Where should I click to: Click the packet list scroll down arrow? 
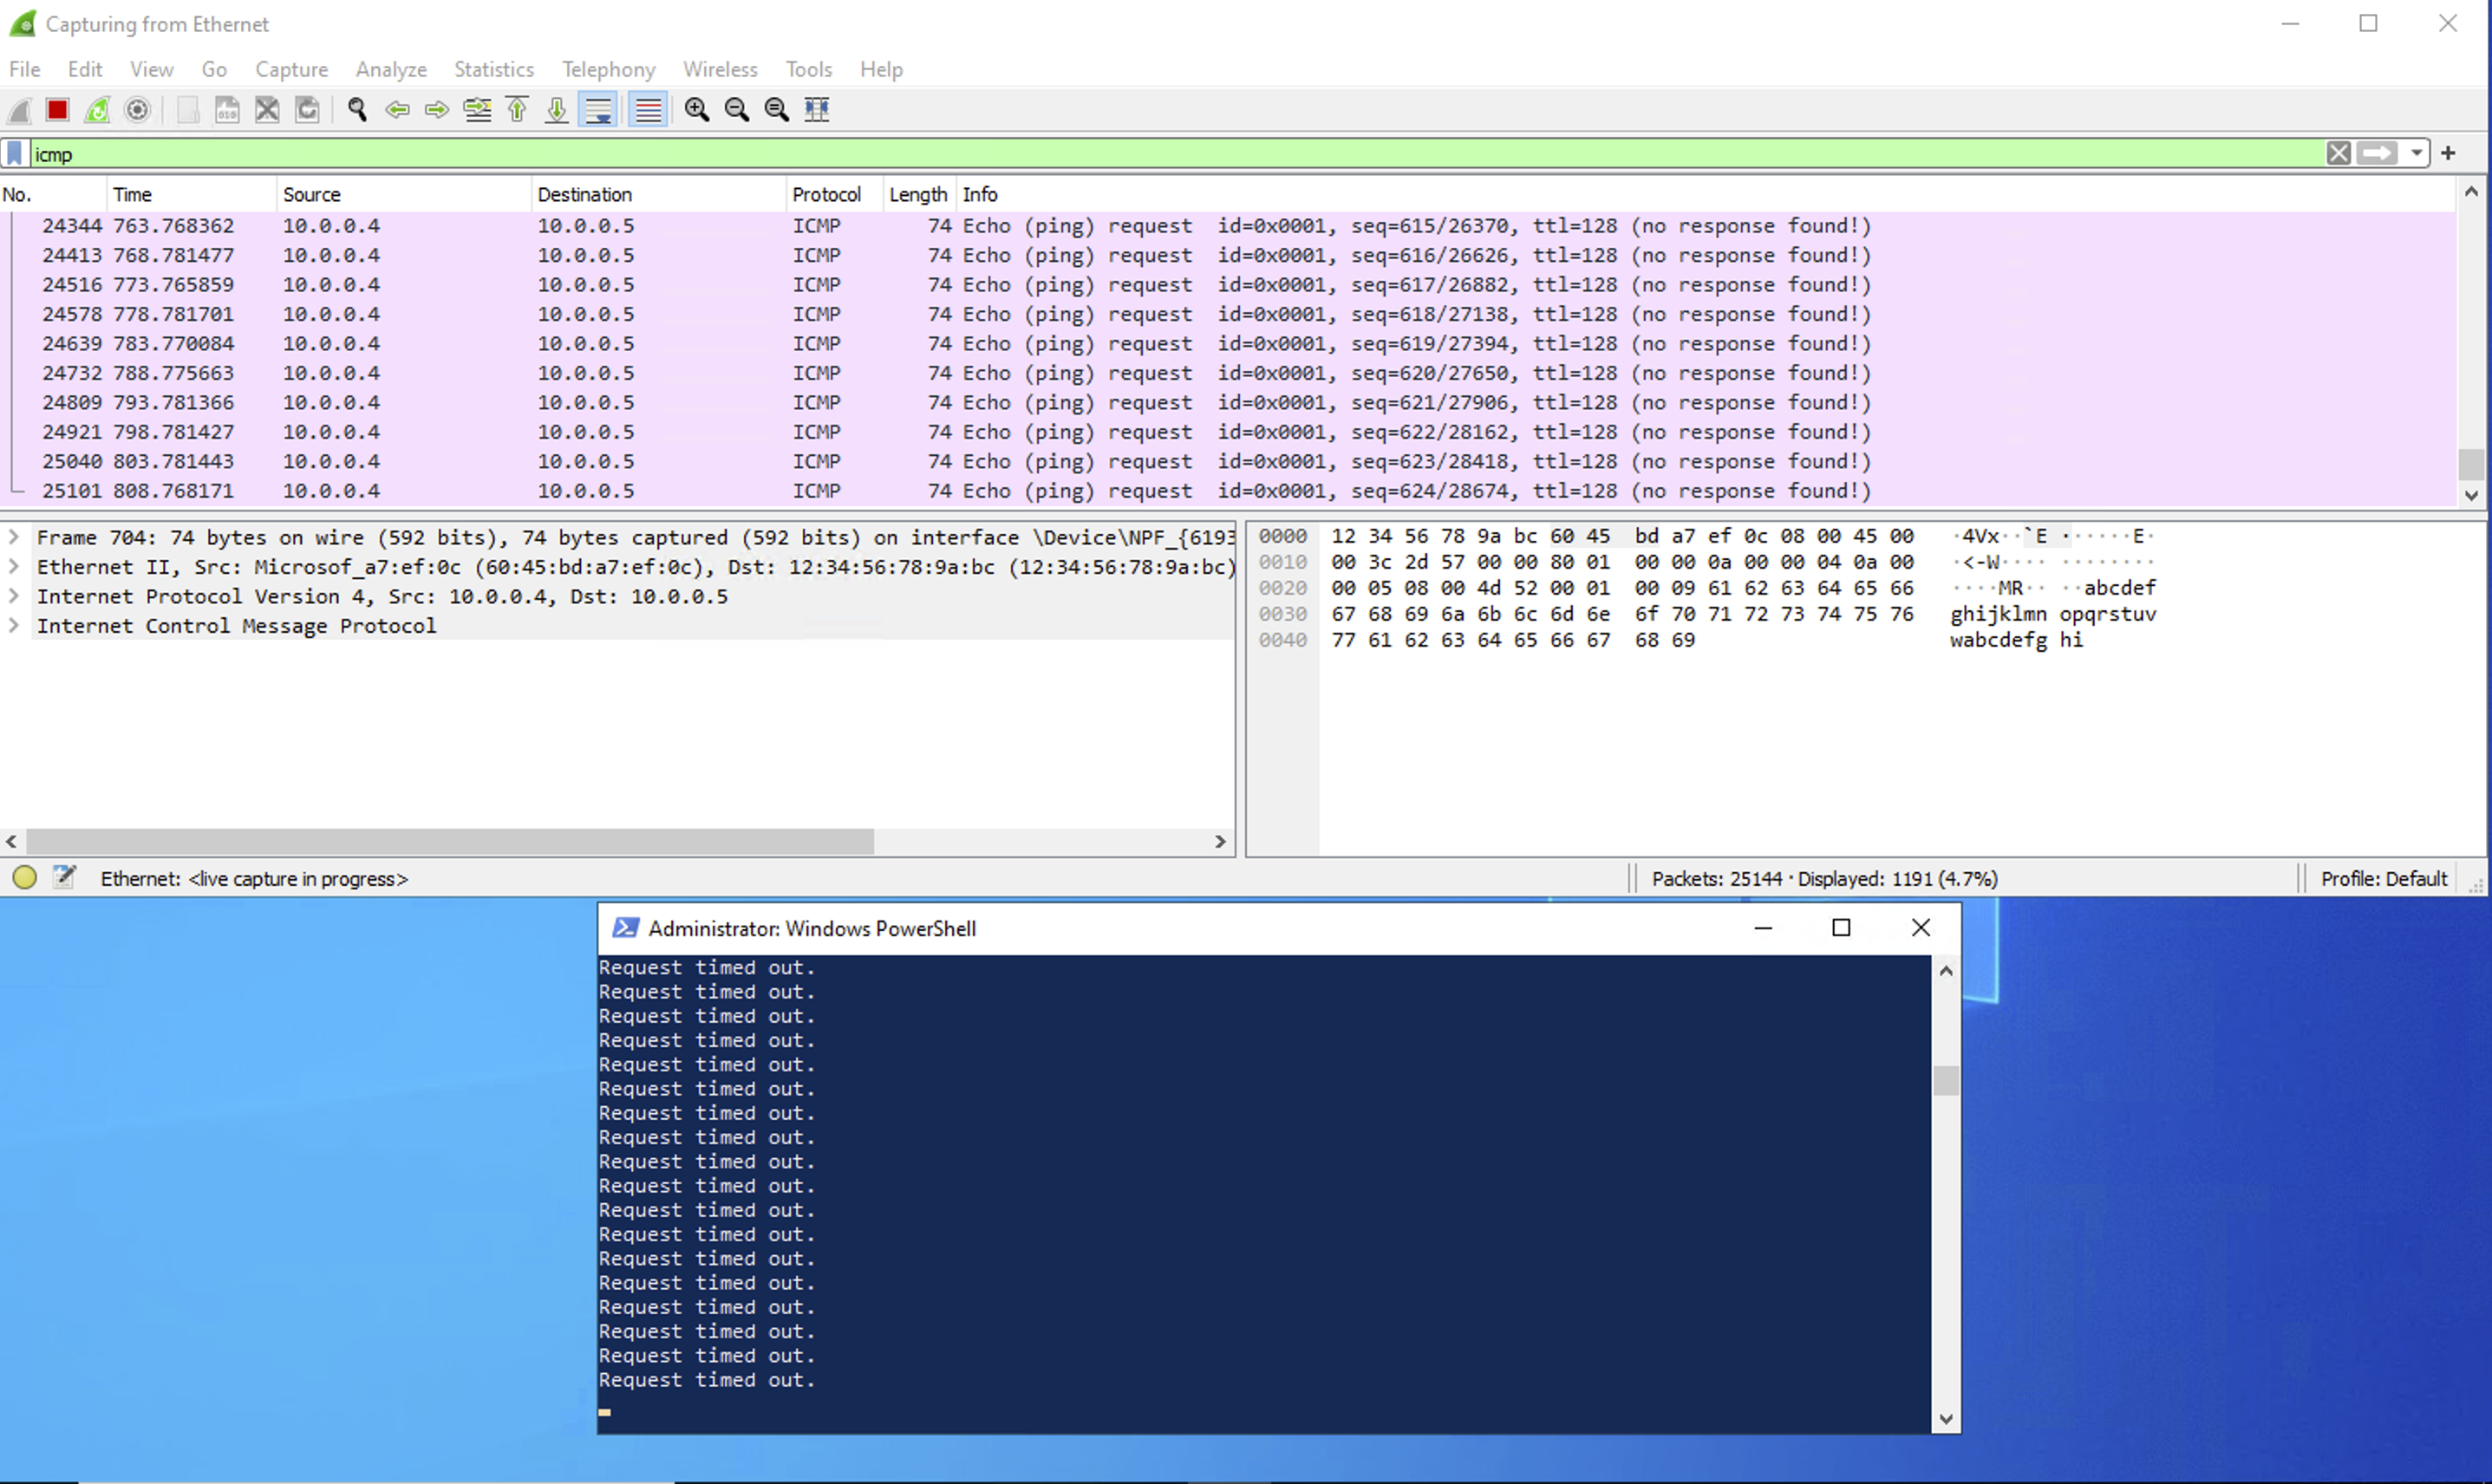point(2471,495)
